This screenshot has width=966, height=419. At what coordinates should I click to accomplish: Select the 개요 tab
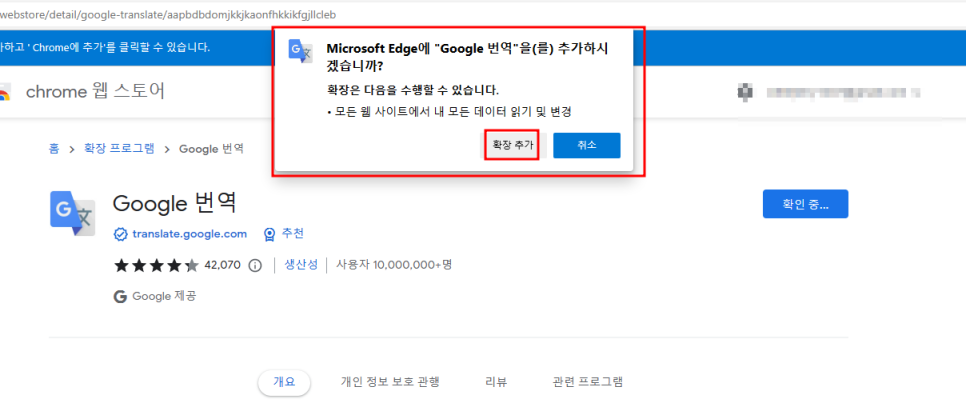(x=284, y=382)
